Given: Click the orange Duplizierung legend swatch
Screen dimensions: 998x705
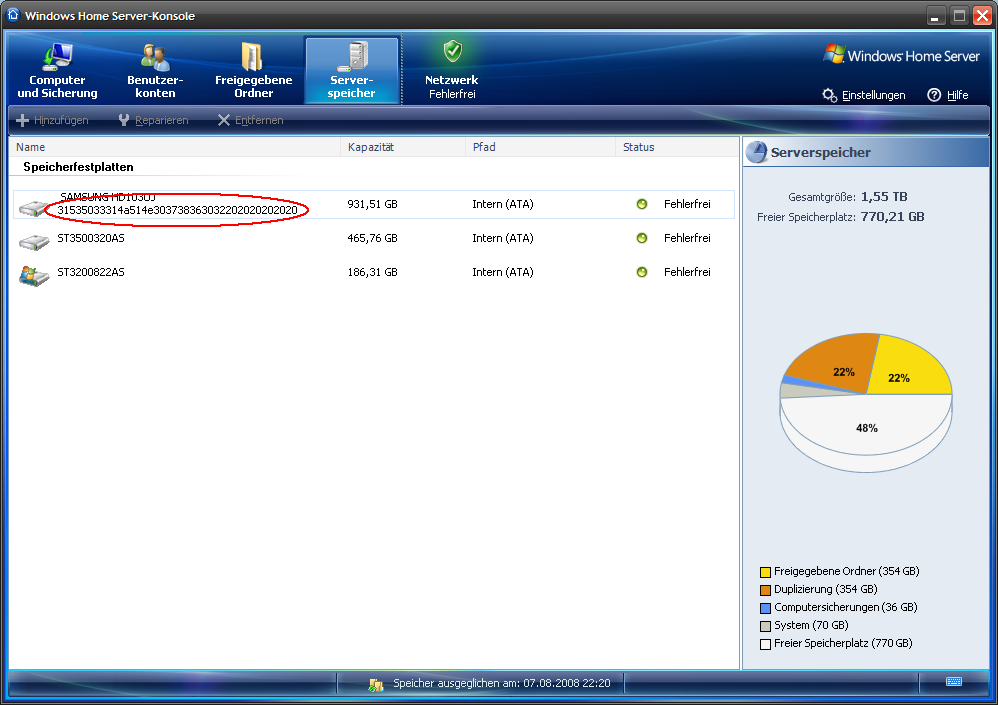Looking at the screenshot, I should (x=765, y=590).
